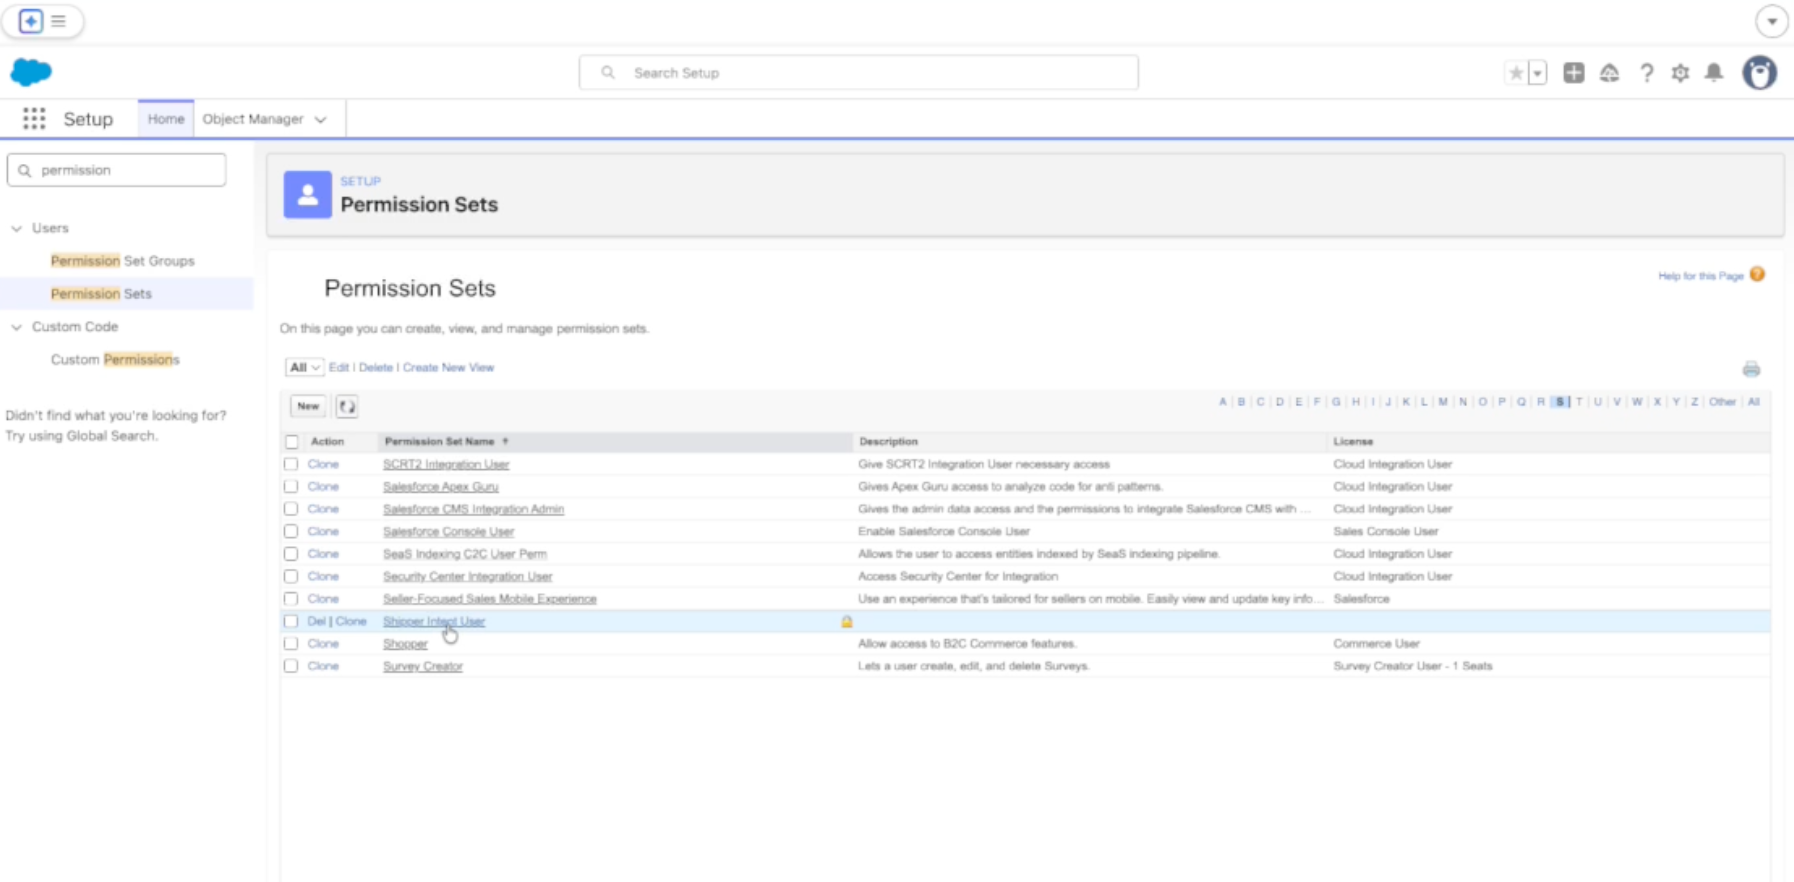Screen dimensions: 1794x882
Task: Show all letters with the All filter
Action: 1753,402
